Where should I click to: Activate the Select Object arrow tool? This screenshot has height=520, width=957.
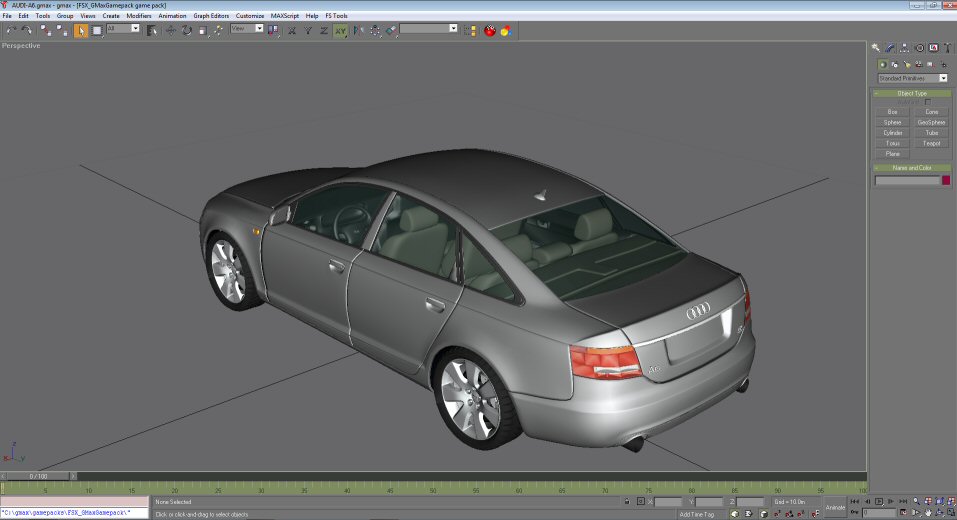point(81,31)
